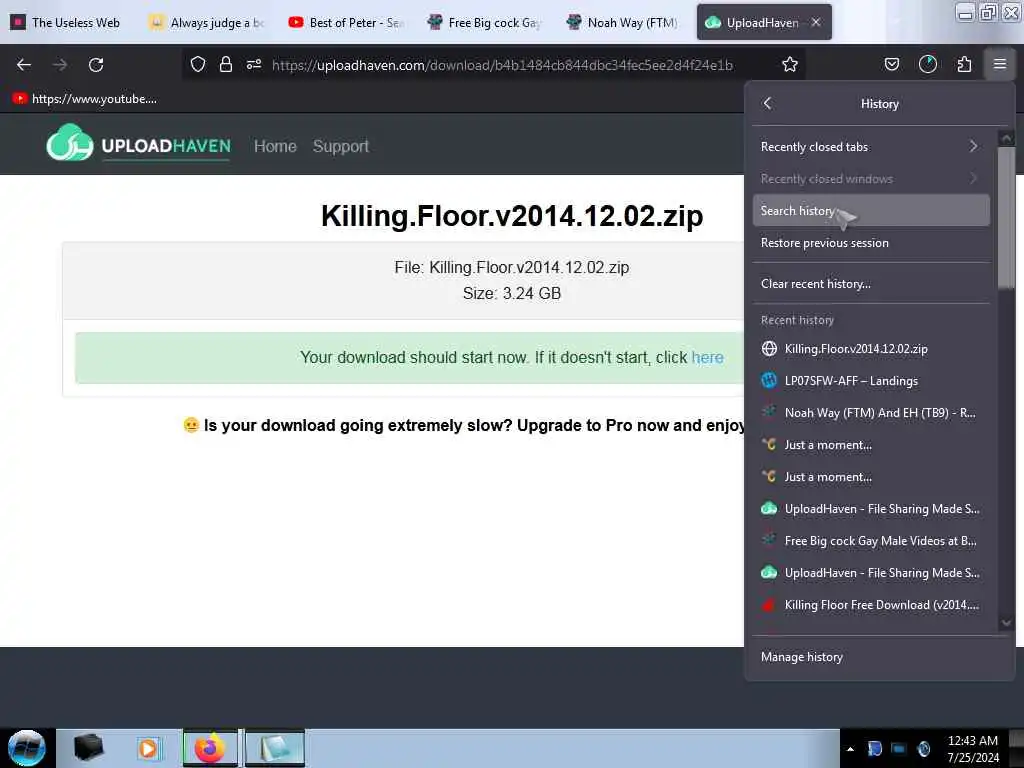Click the forward navigation arrow
This screenshot has height=768, width=1024.
59,65
